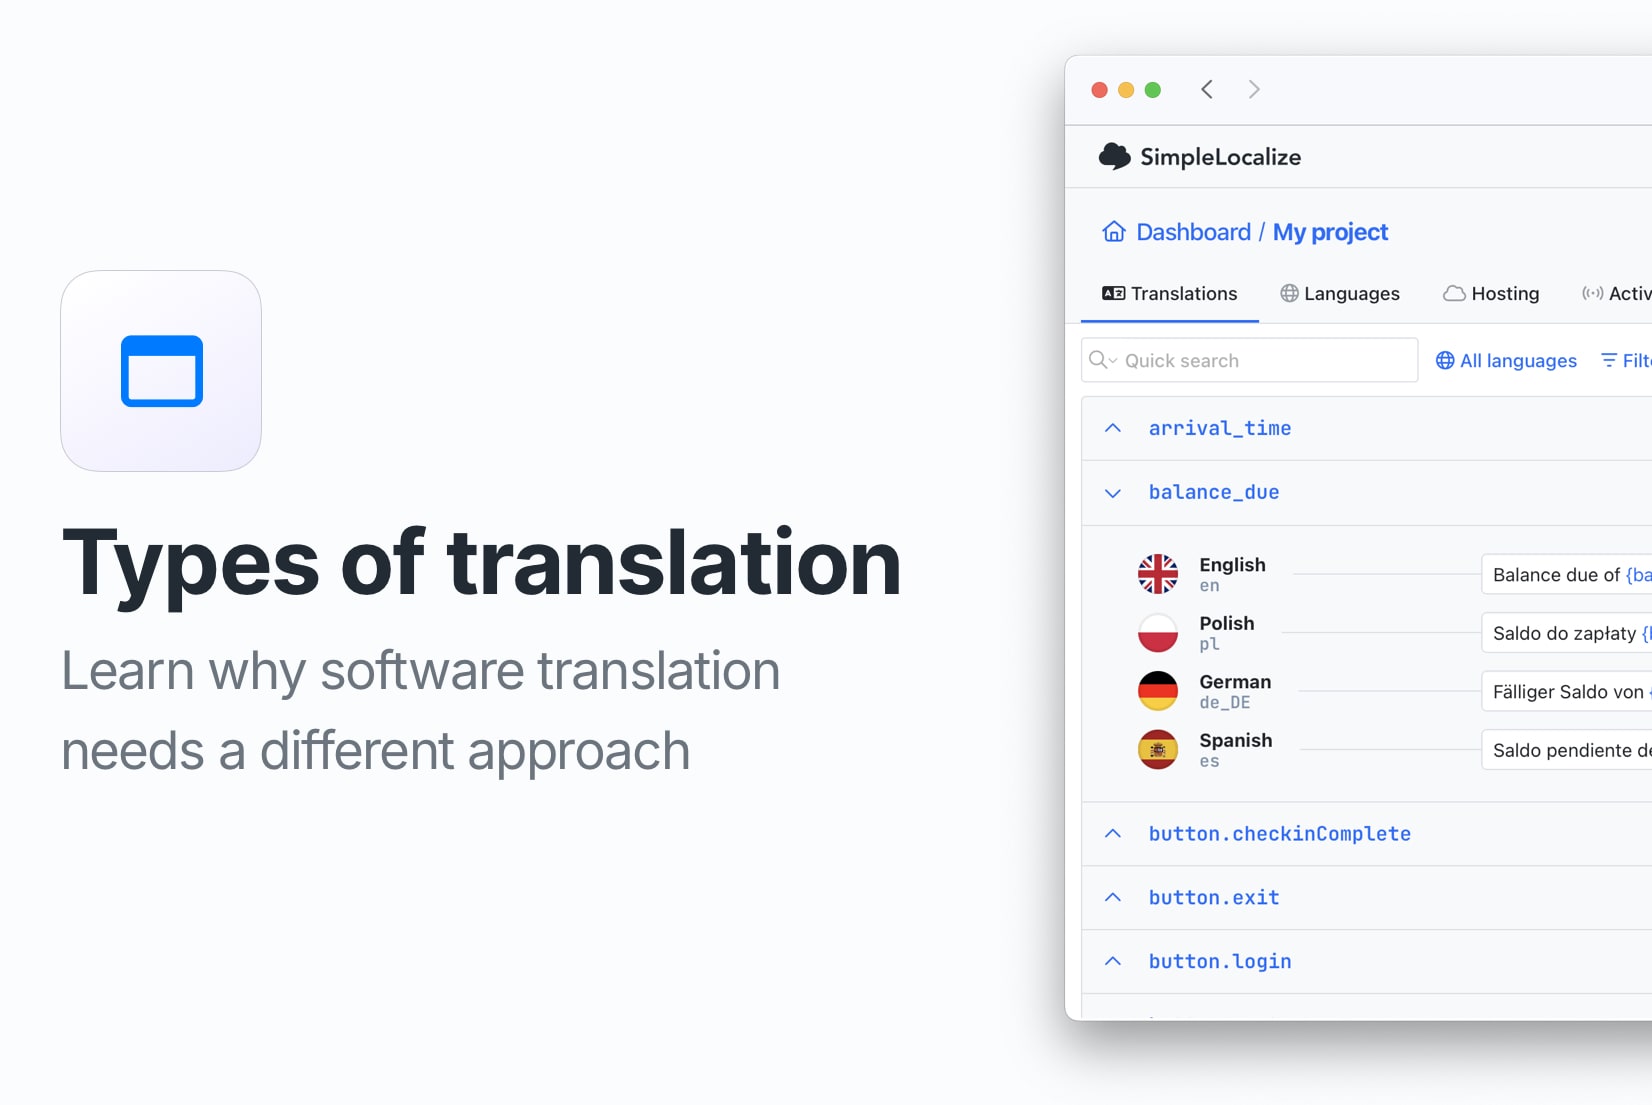1652x1105 pixels.
Task: Switch to the Languages tab
Action: click(1340, 293)
